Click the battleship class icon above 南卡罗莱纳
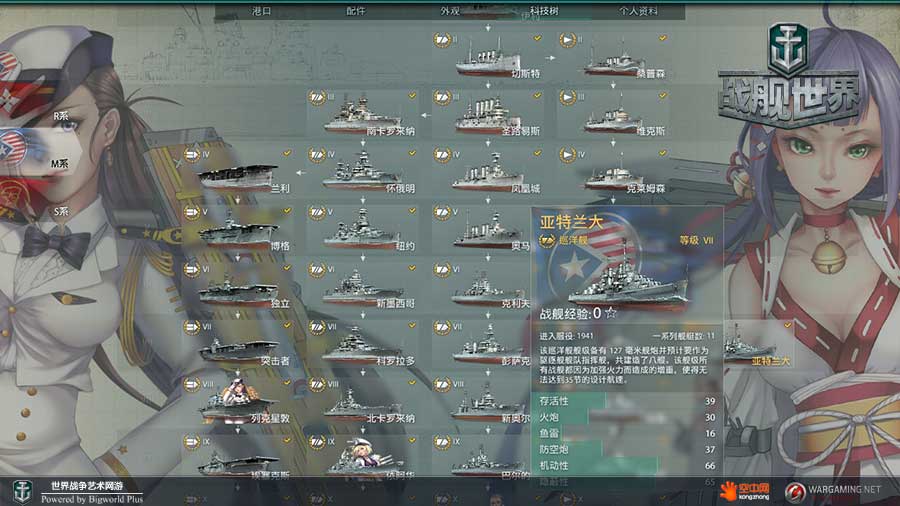Screen dimensions: 900x506 pos(317,98)
